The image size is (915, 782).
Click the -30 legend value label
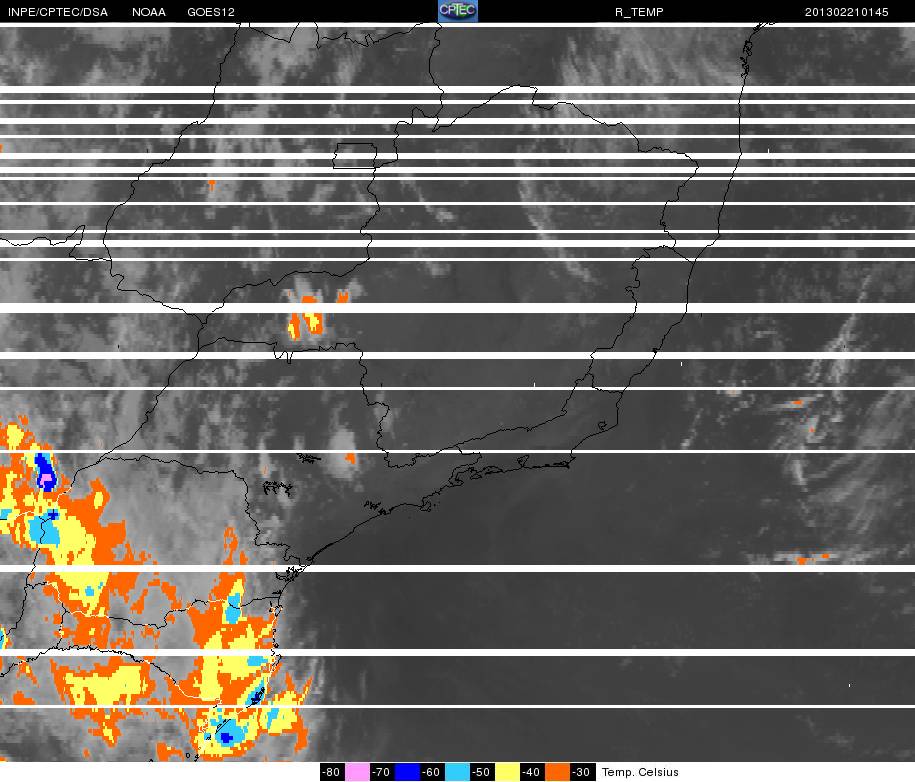pyautogui.click(x=581, y=772)
